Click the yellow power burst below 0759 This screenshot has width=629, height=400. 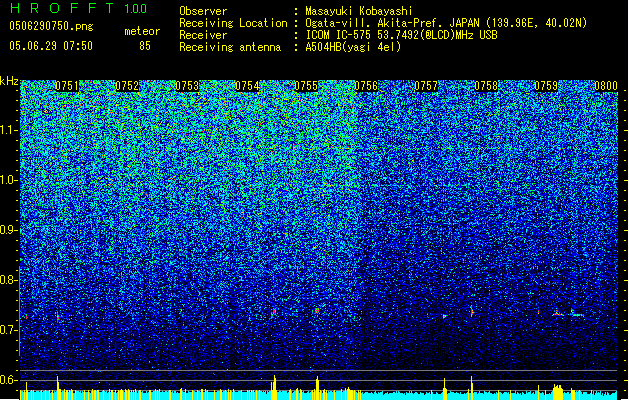(x=558, y=392)
